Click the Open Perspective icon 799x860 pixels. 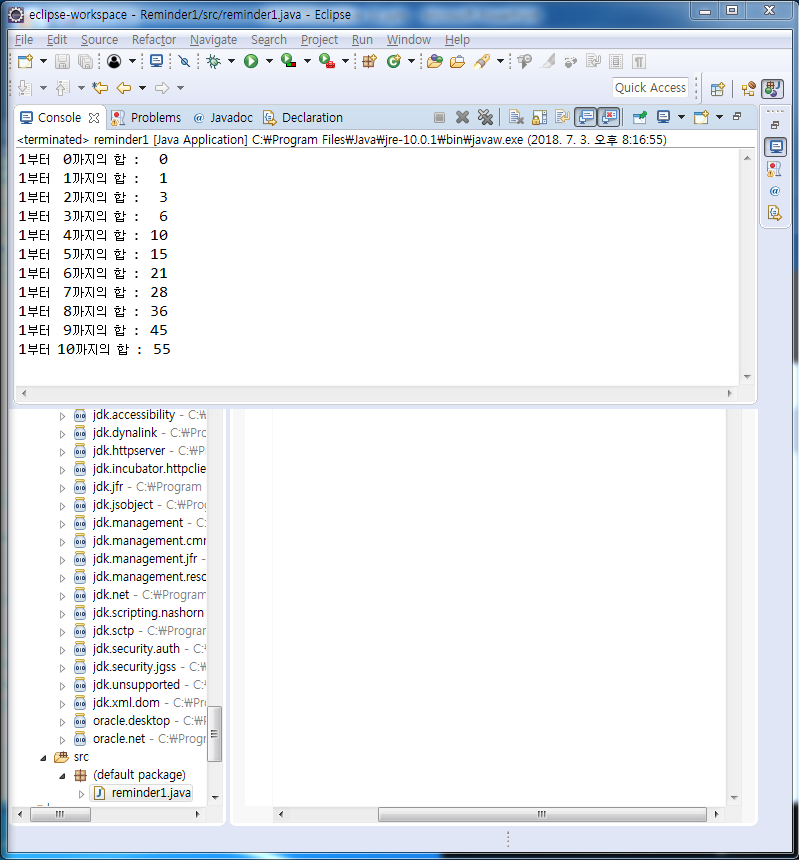click(x=718, y=89)
